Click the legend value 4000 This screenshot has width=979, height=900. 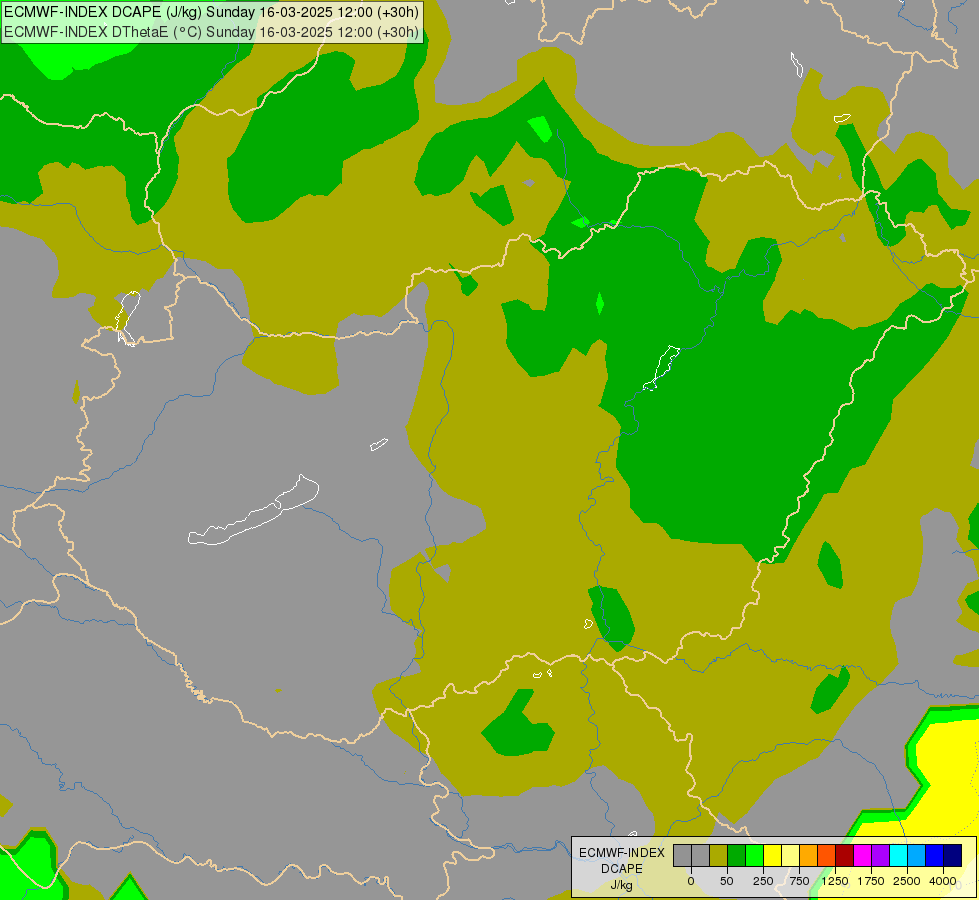point(943,881)
